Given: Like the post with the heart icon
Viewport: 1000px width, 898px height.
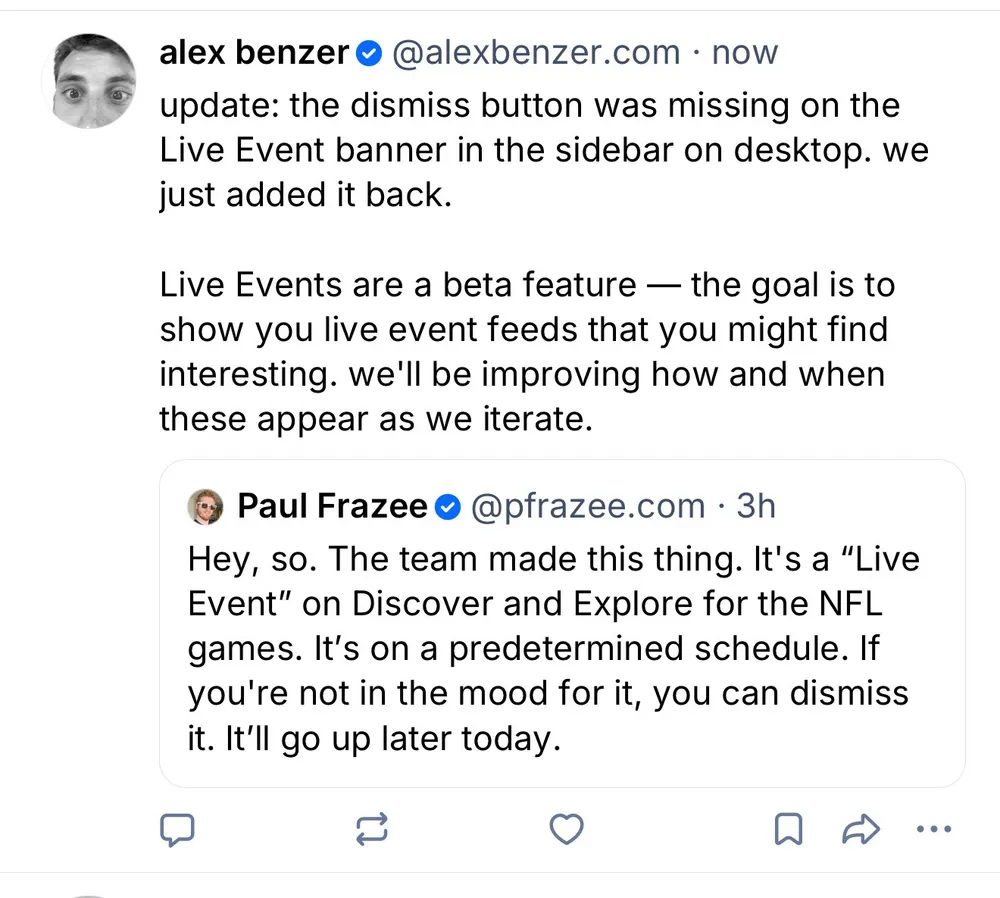Looking at the screenshot, I should [x=567, y=828].
